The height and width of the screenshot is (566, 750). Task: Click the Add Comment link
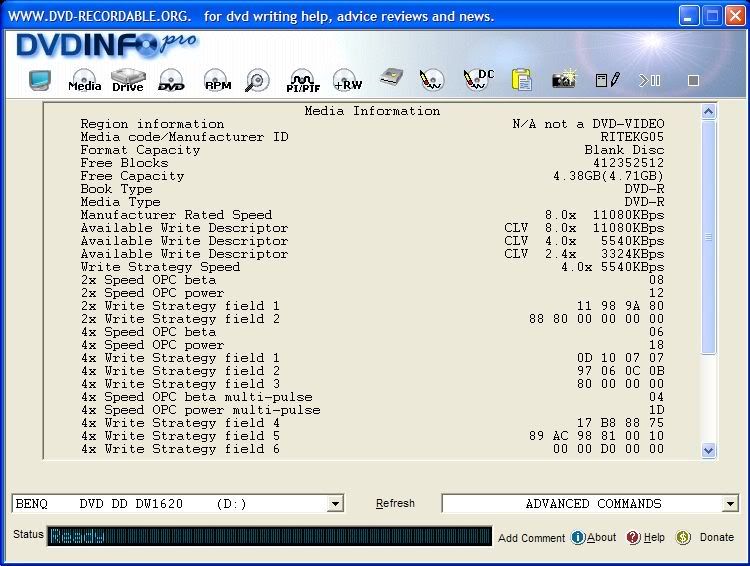pos(531,538)
